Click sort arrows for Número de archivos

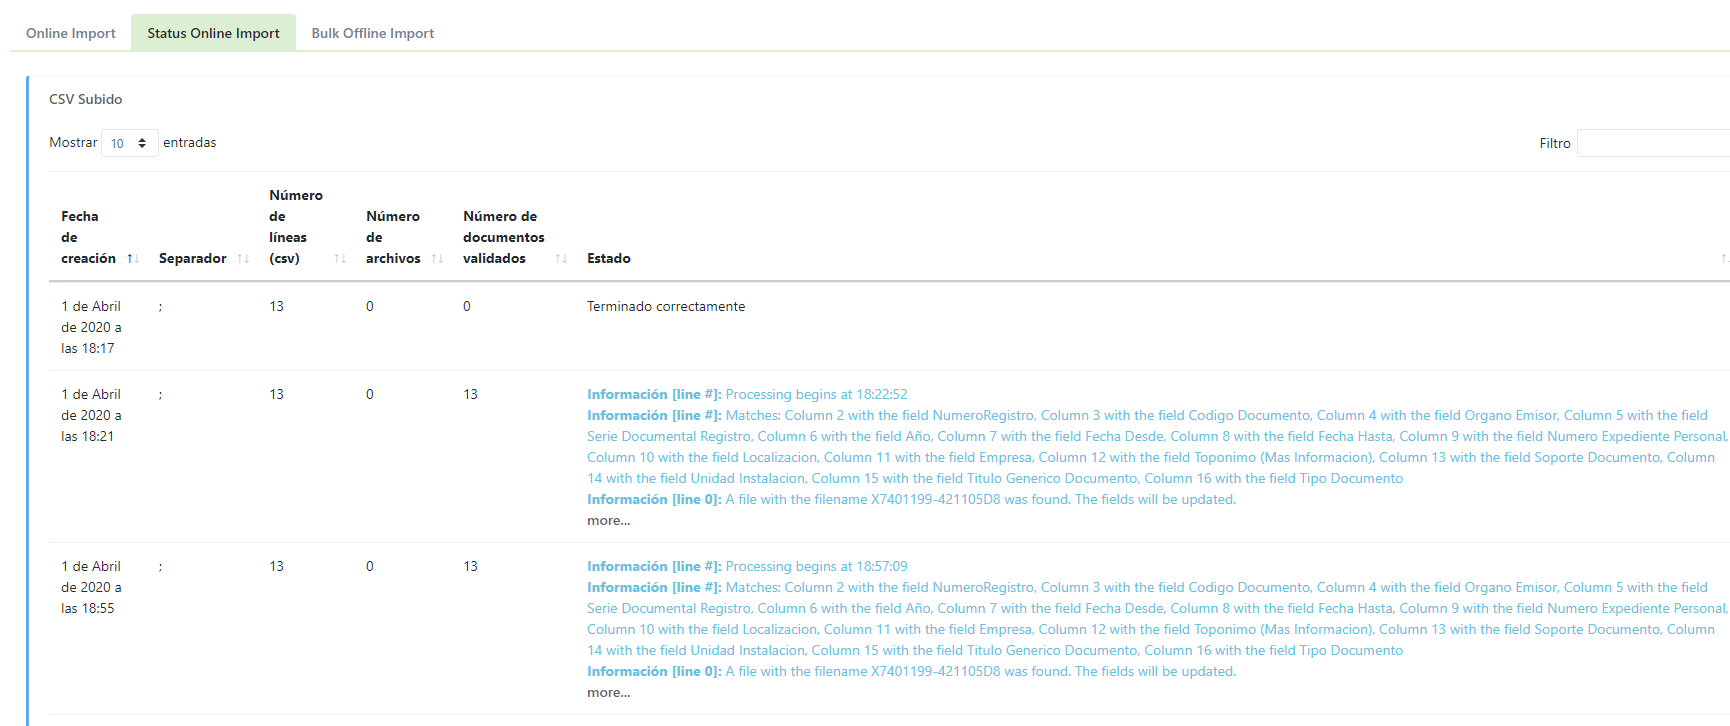tap(437, 259)
